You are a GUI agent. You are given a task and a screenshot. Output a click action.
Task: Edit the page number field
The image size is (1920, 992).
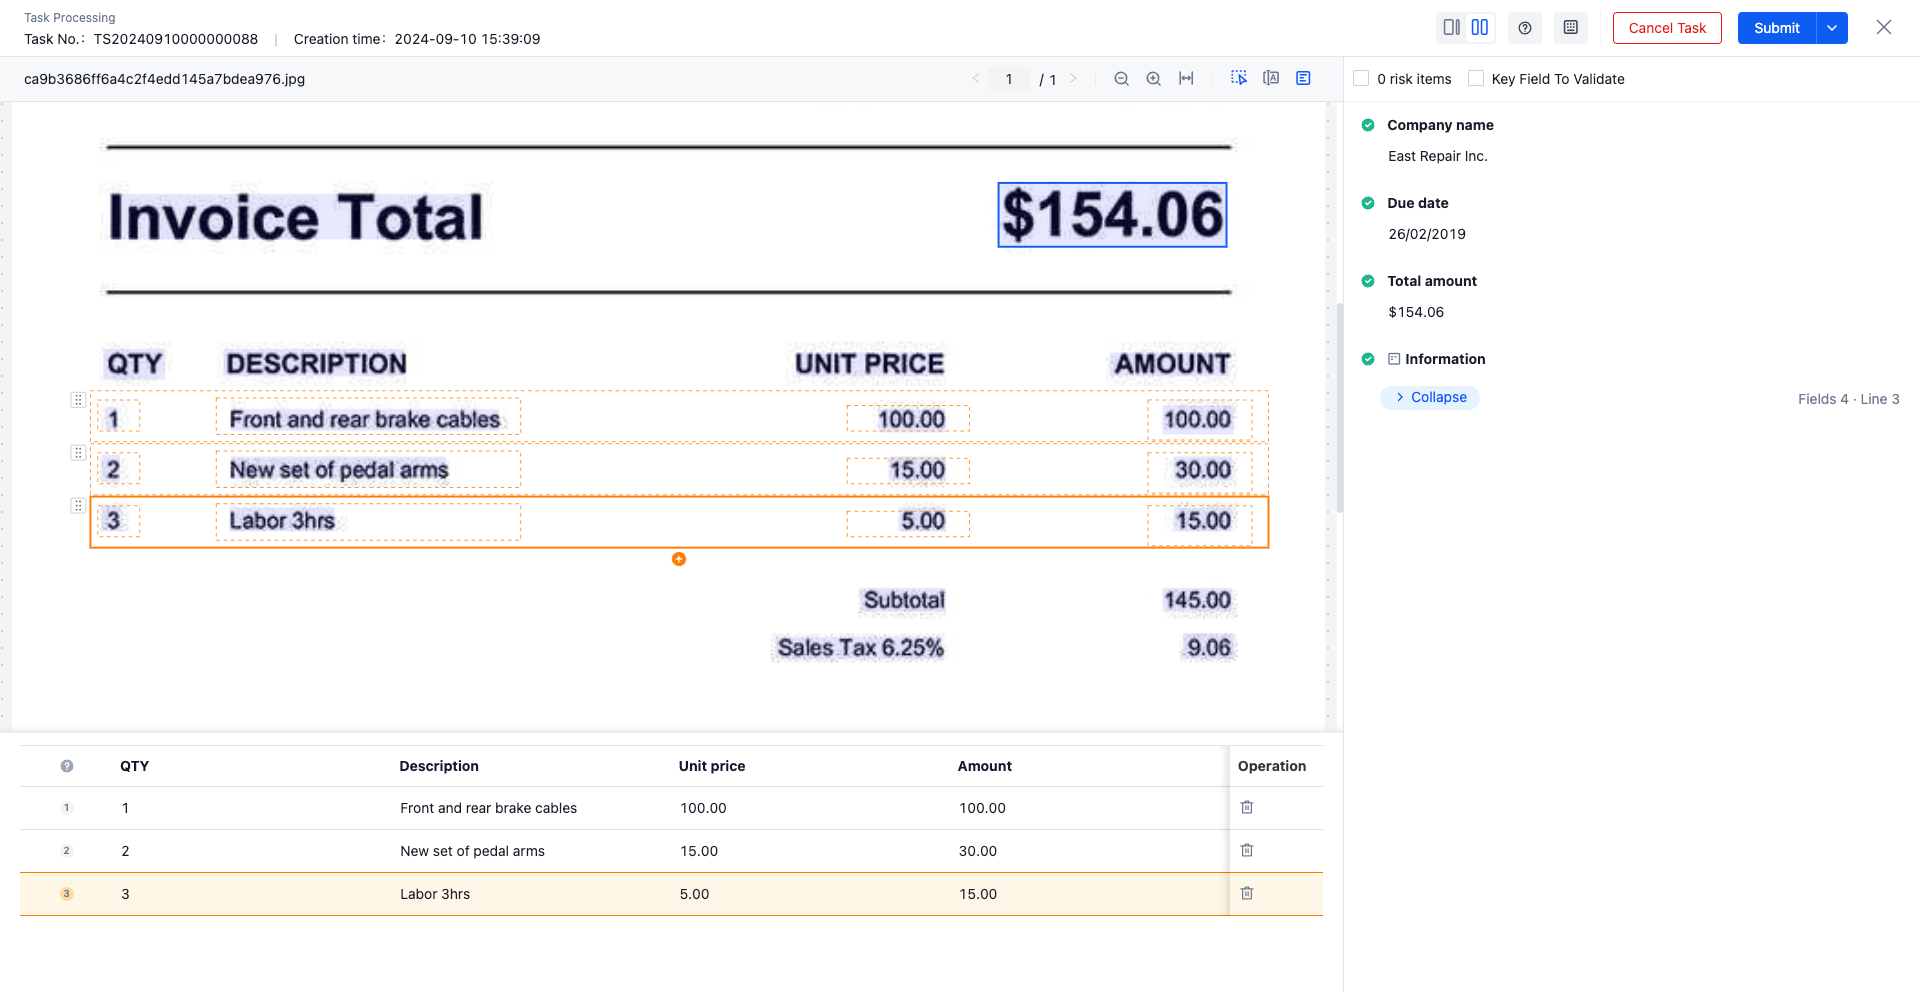click(x=1009, y=79)
